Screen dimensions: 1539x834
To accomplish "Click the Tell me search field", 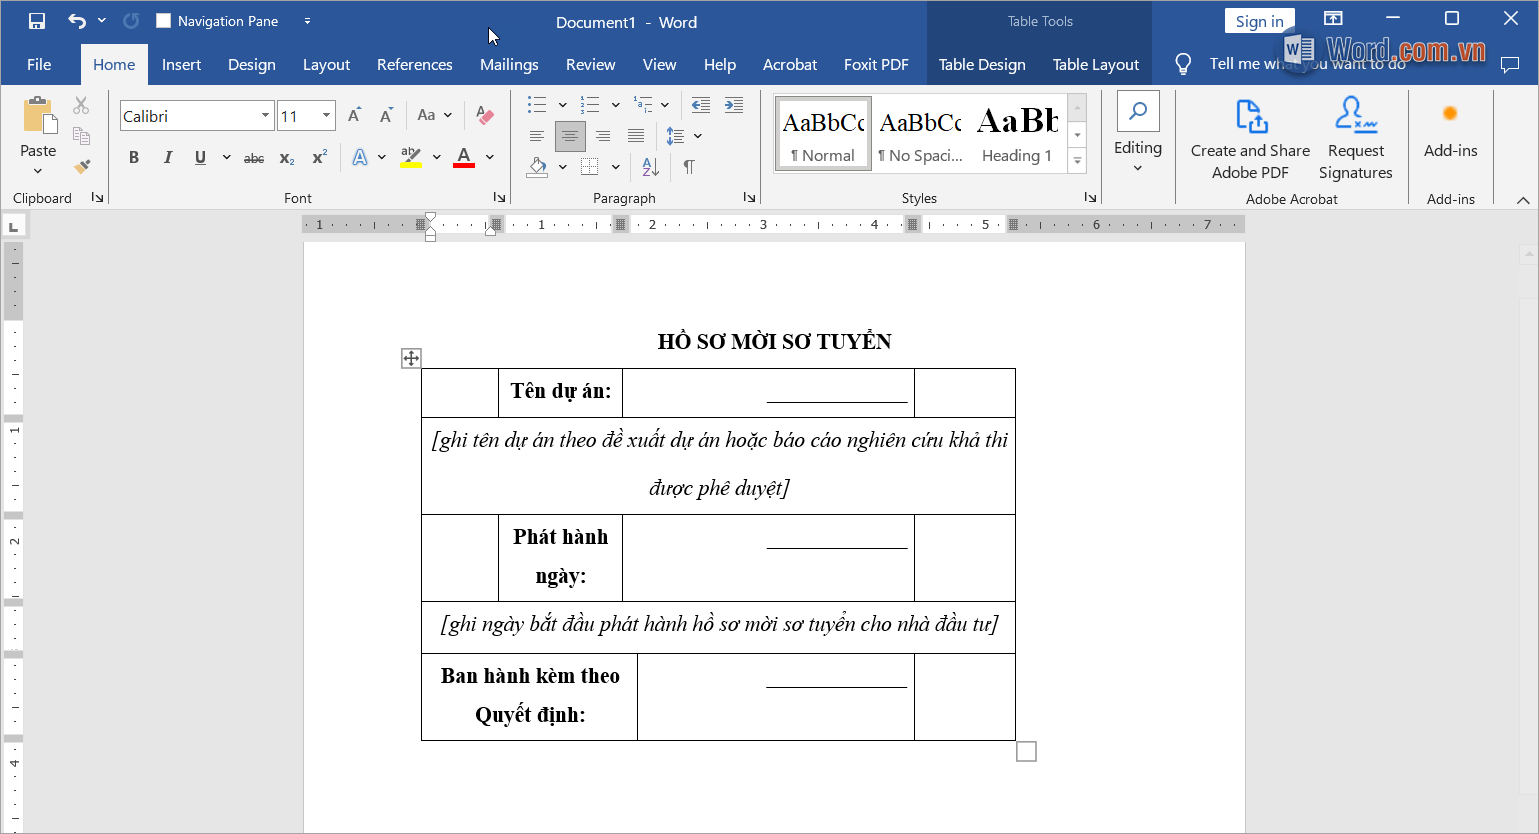I will pos(1300,64).
